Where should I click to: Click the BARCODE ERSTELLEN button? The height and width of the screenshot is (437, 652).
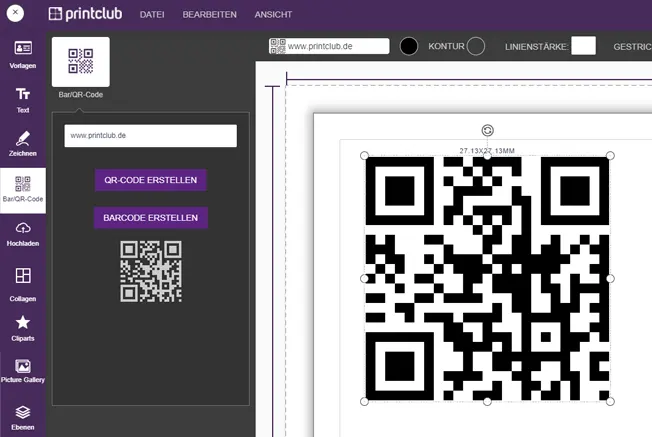pyautogui.click(x=151, y=217)
